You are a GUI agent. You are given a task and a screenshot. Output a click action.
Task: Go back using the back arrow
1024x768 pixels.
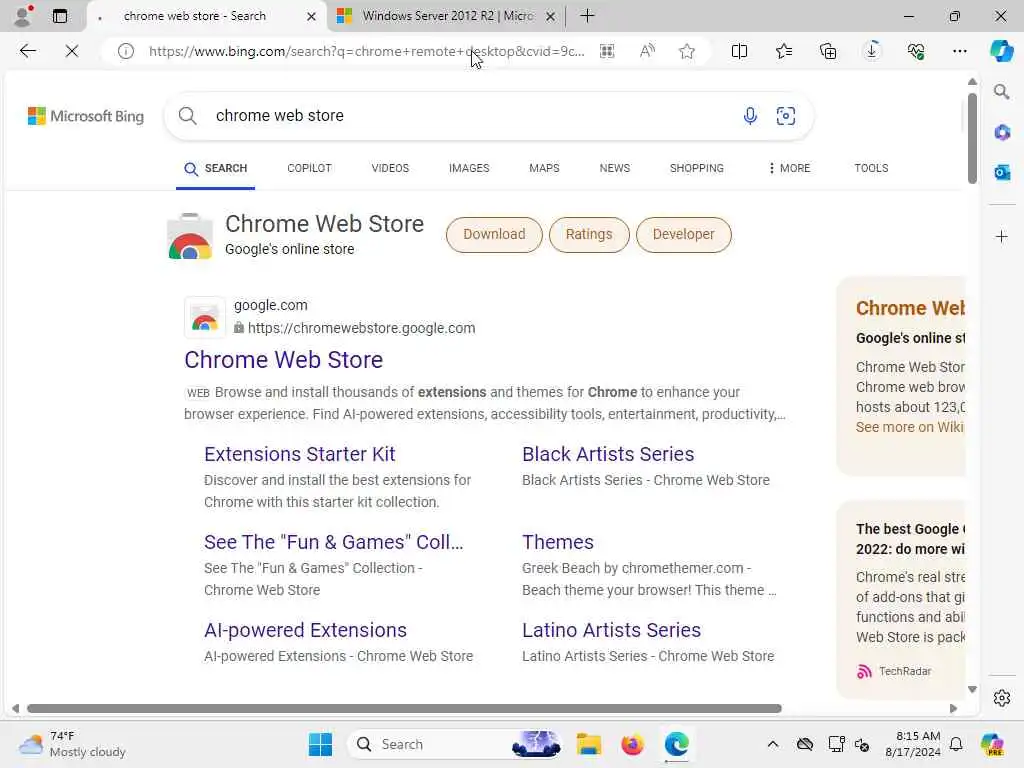(x=27, y=51)
